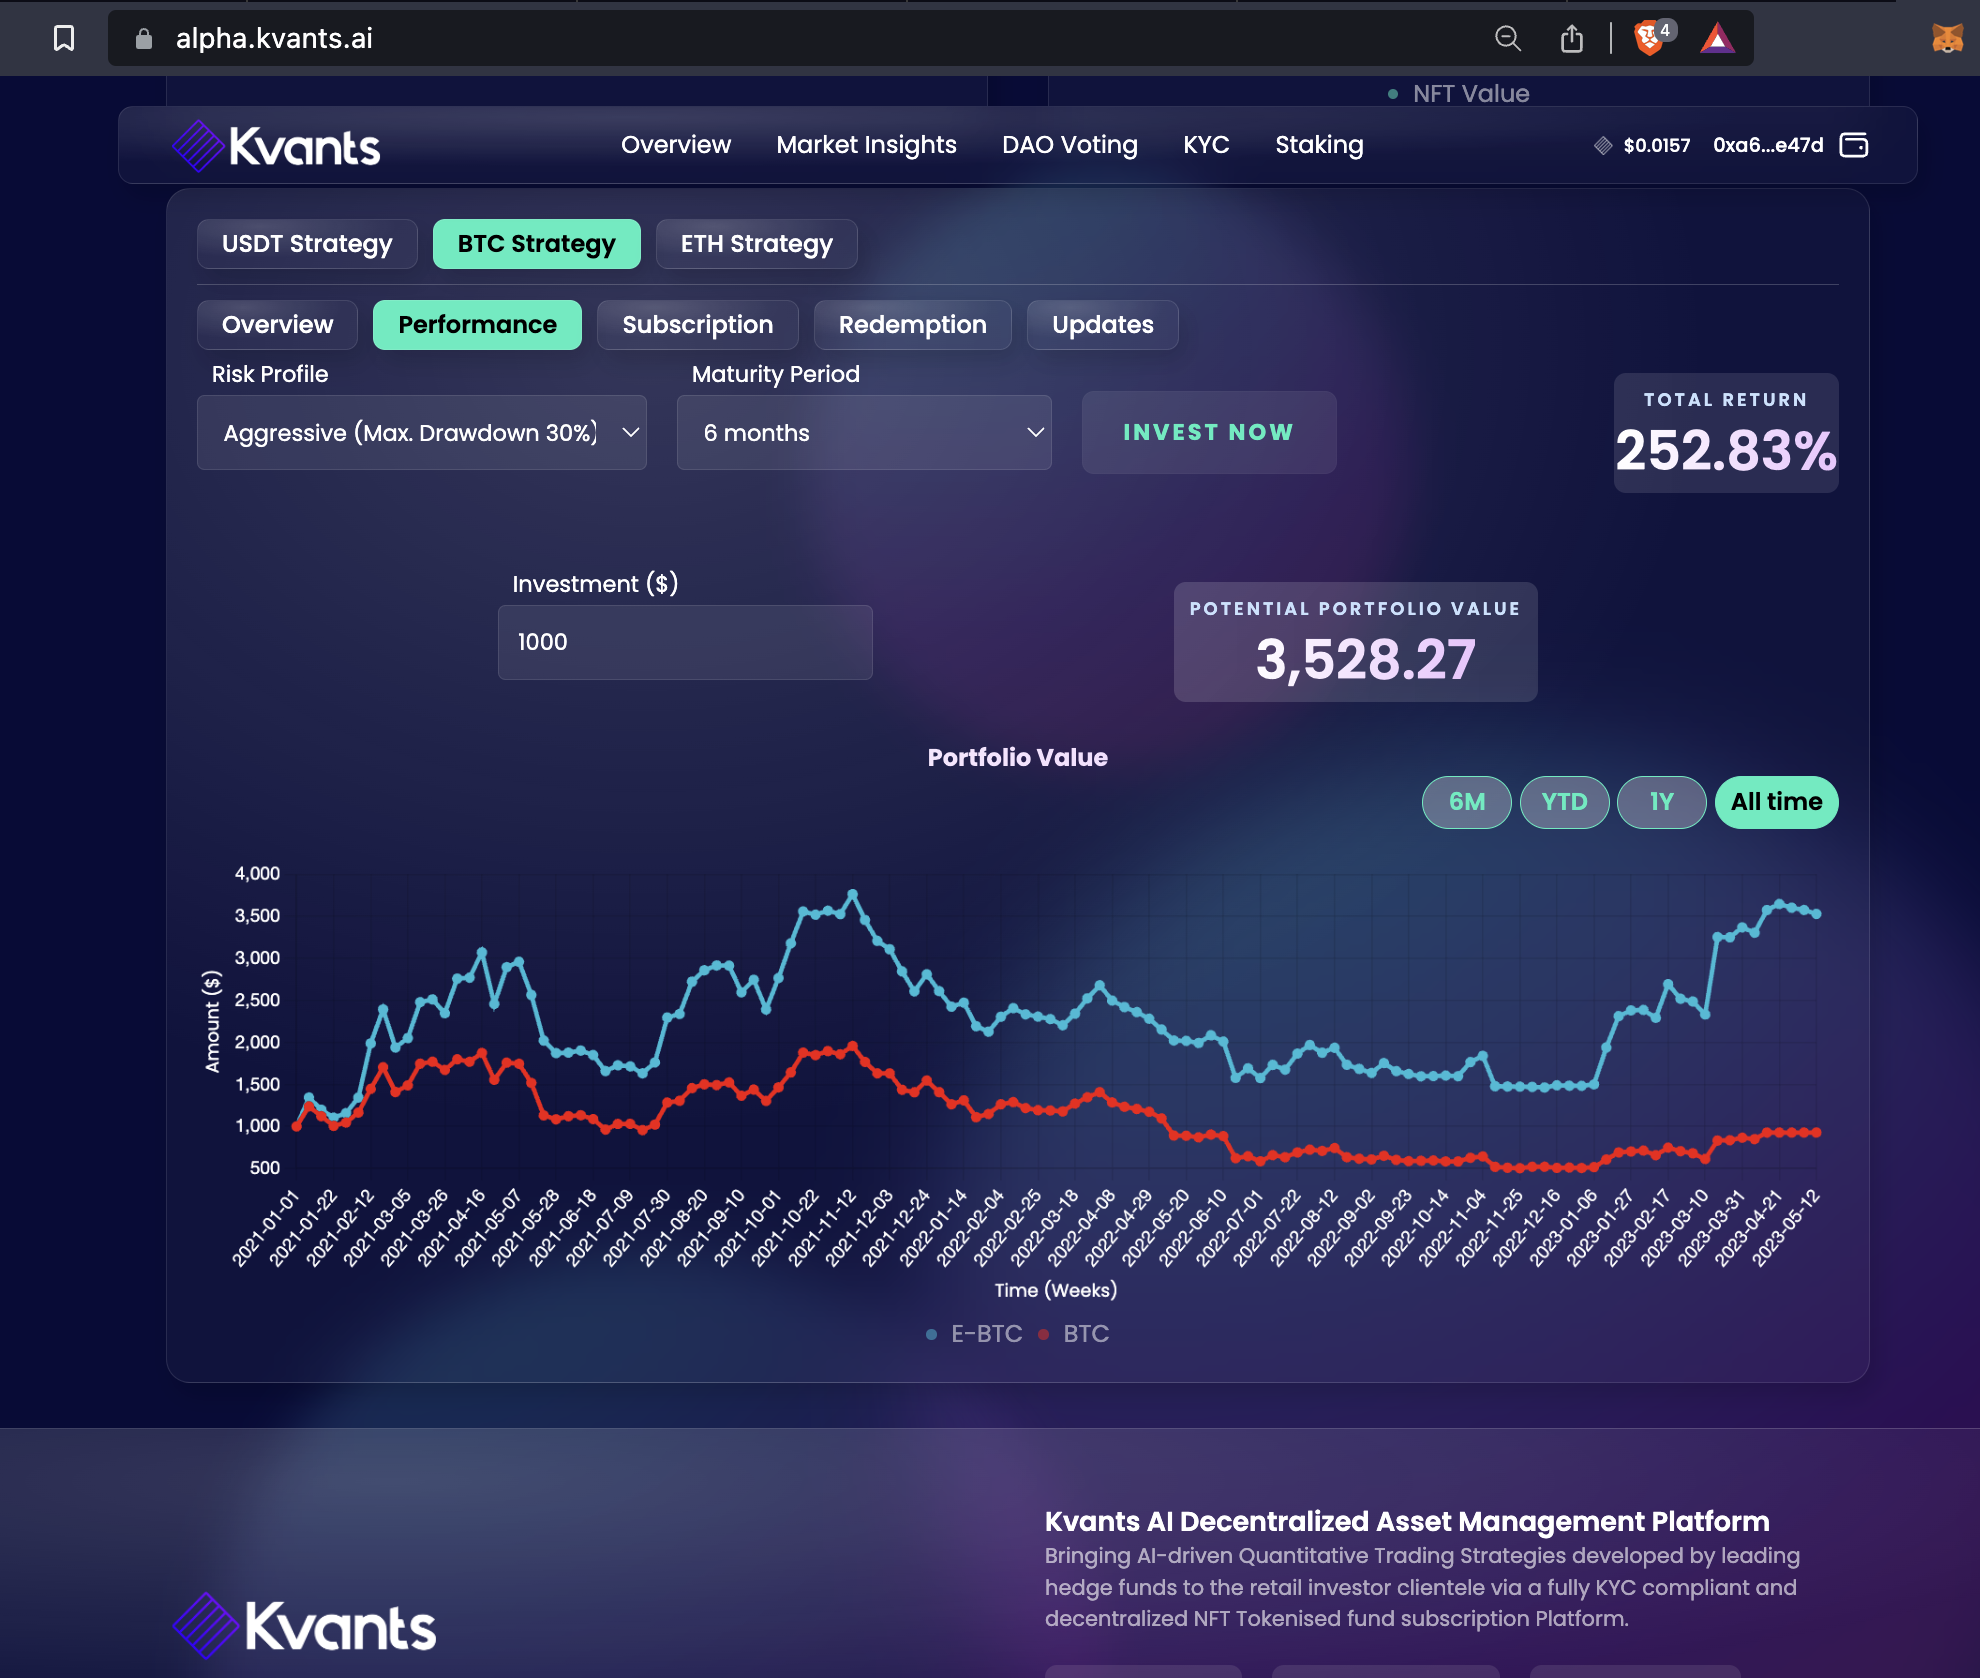Open the Brave Shields lion icon

tap(1649, 38)
